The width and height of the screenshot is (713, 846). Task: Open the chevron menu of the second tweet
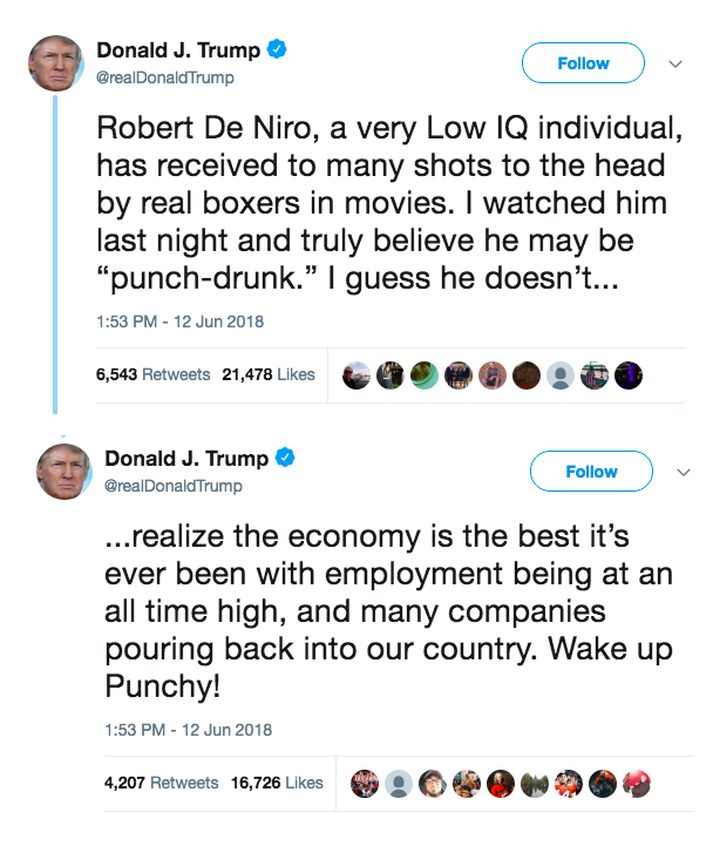pyautogui.click(x=683, y=472)
